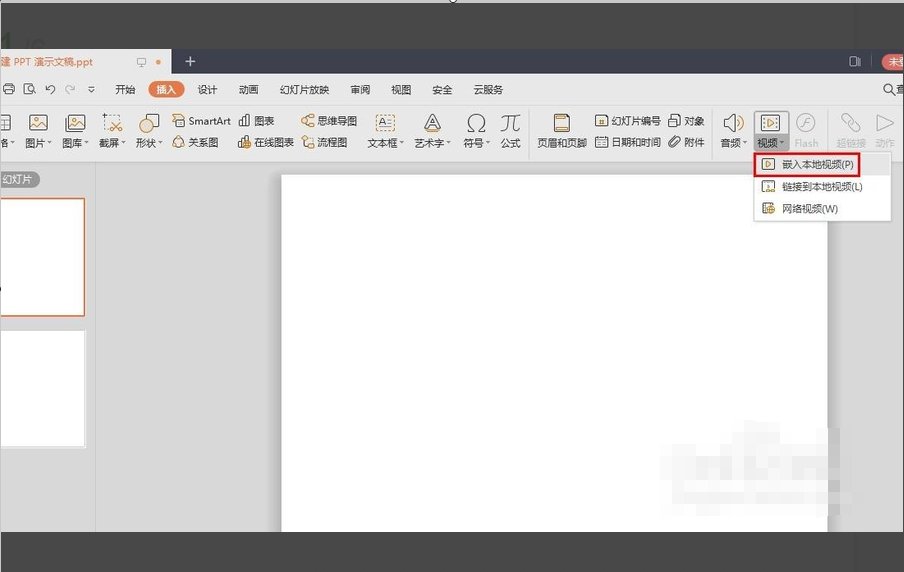Insert a 流程图 flowchart
The width and height of the screenshot is (904, 572).
coord(324,142)
